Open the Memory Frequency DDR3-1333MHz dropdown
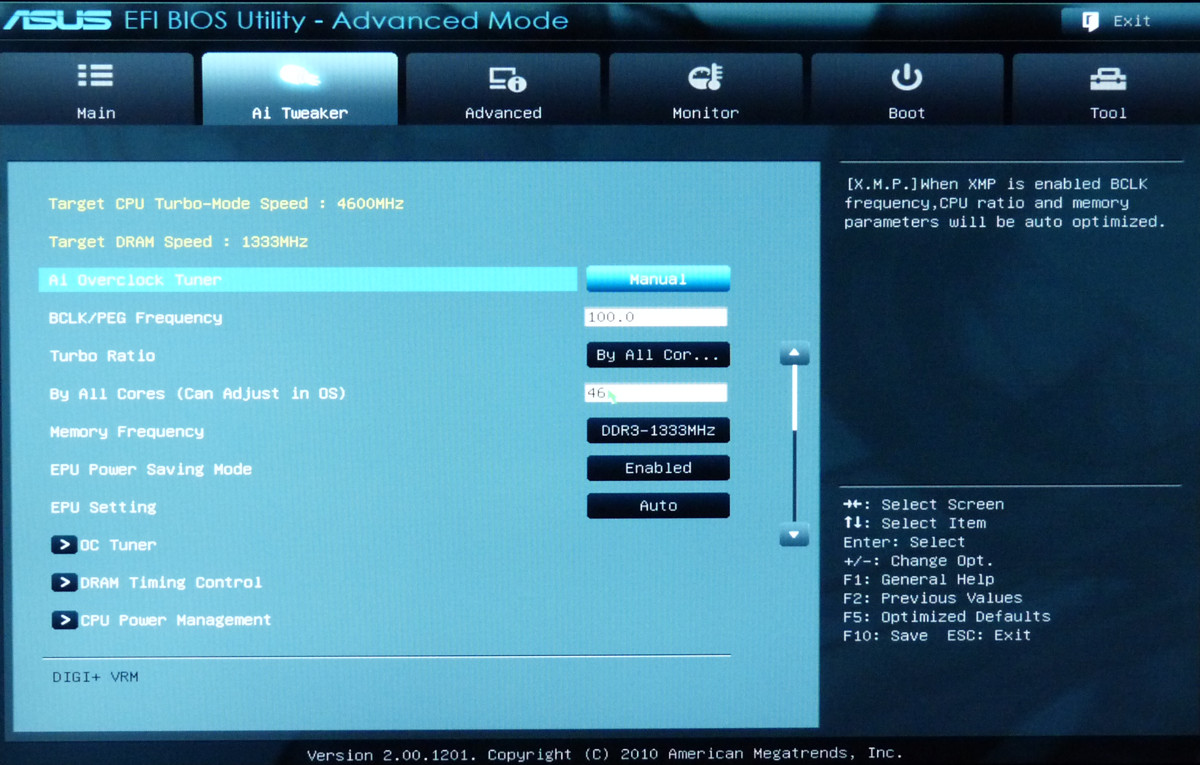The image size is (1200, 765). pyautogui.click(x=658, y=430)
